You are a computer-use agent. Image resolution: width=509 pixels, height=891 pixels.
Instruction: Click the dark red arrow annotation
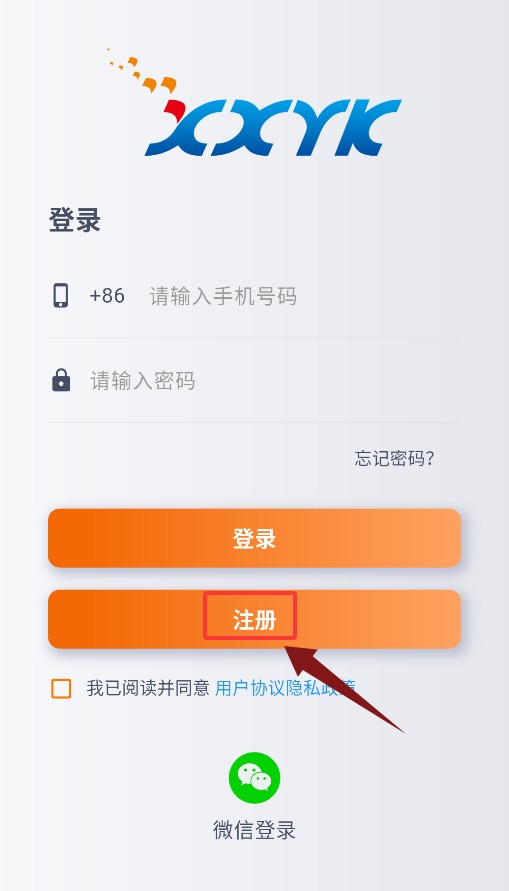click(x=343, y=689)
